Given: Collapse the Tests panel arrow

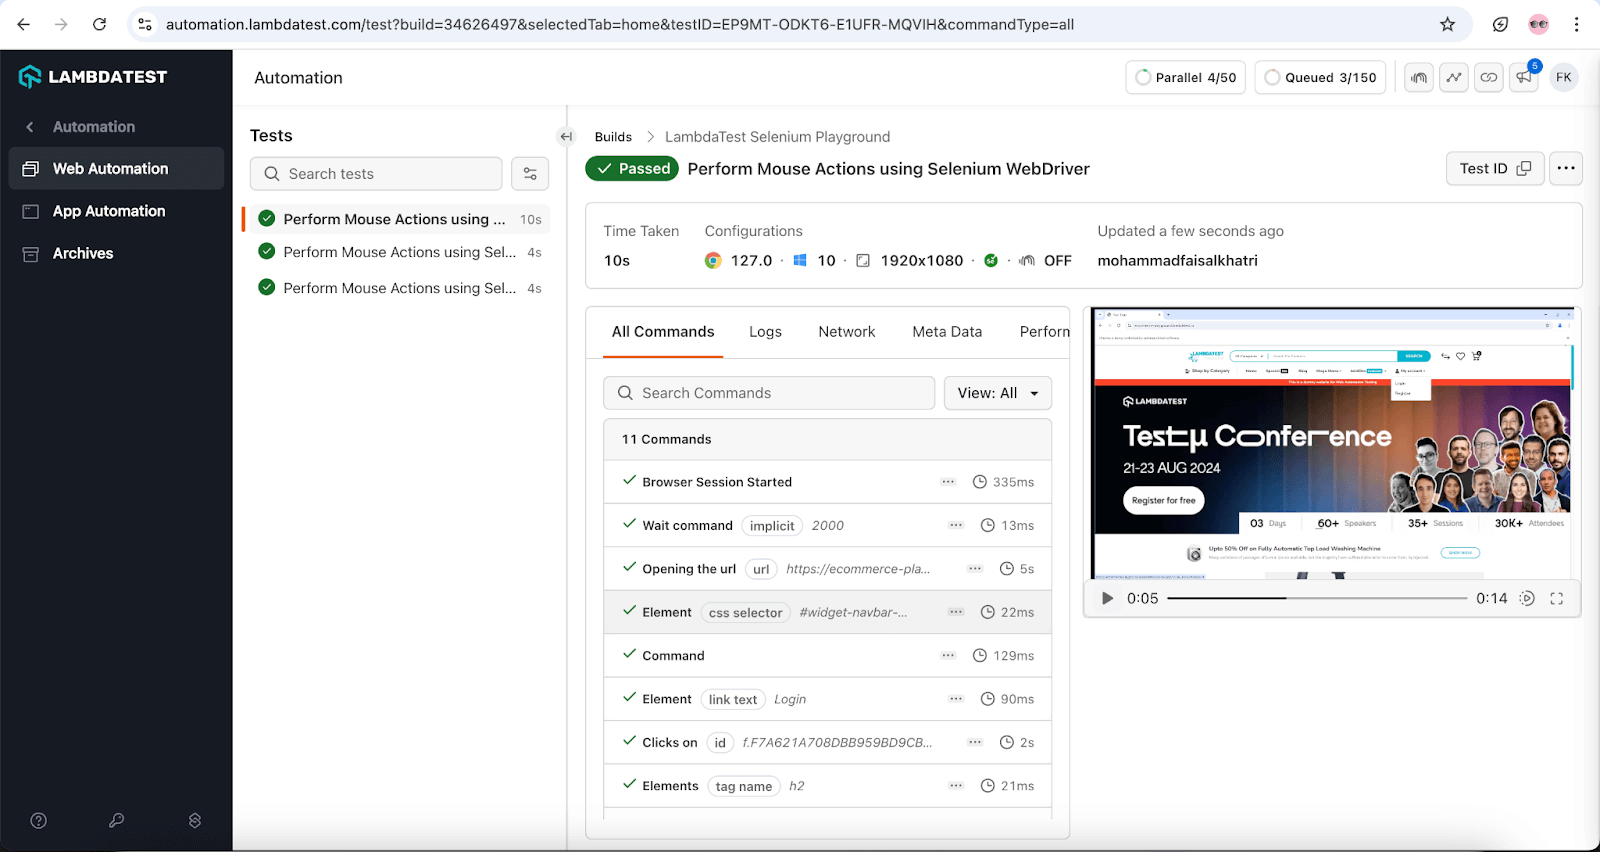Looking at the screenshot, I should (566, 137).
